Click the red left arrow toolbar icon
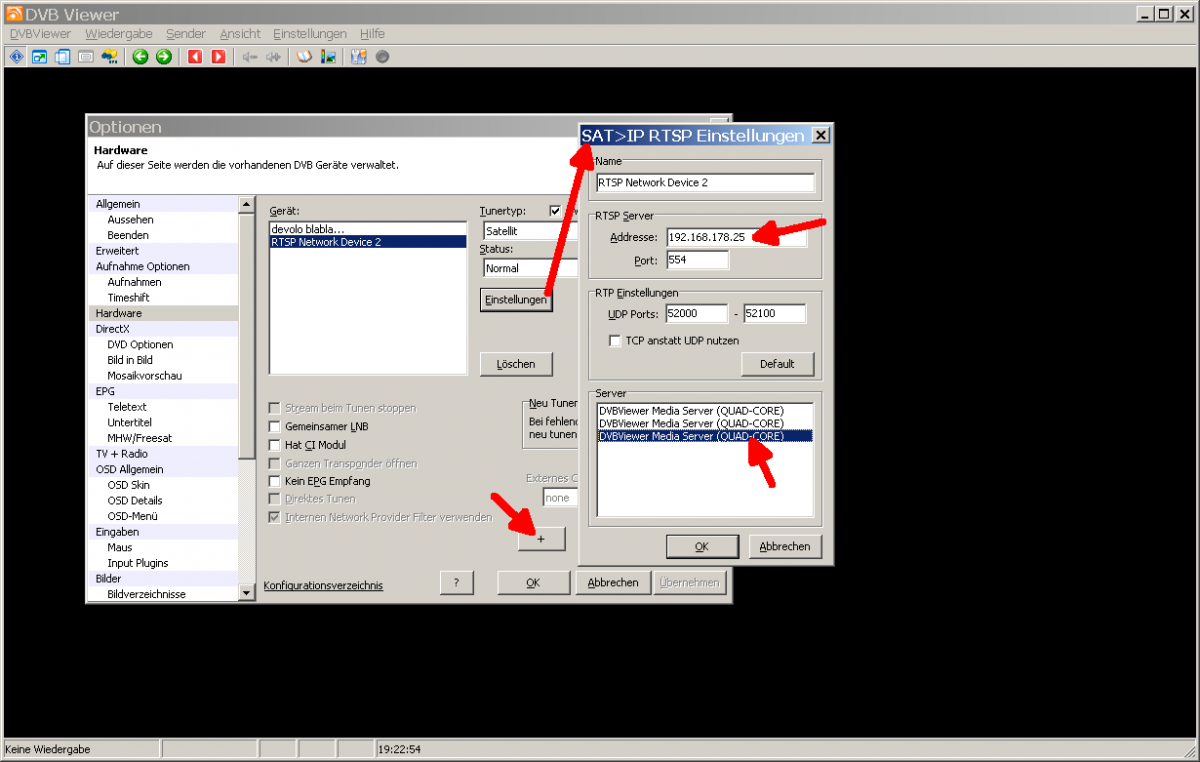Image resolution: width=1200 pixels, height=762 pixels. point(195,57)
